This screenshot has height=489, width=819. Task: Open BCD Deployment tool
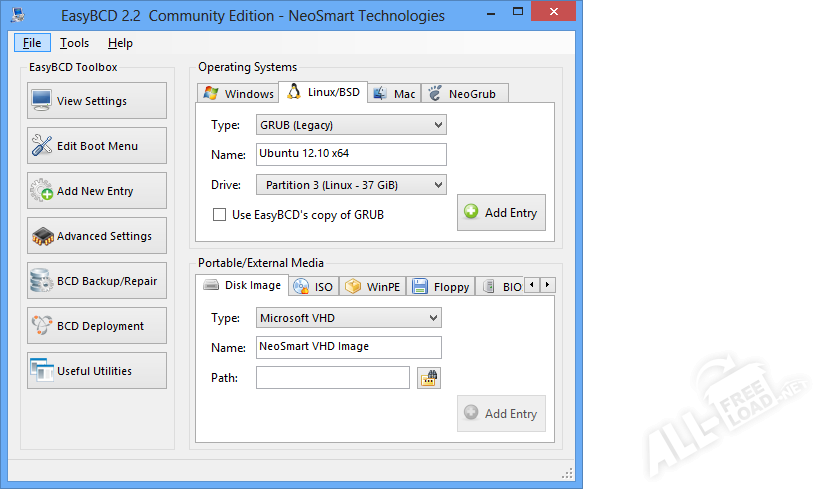(x=97, y=326)
